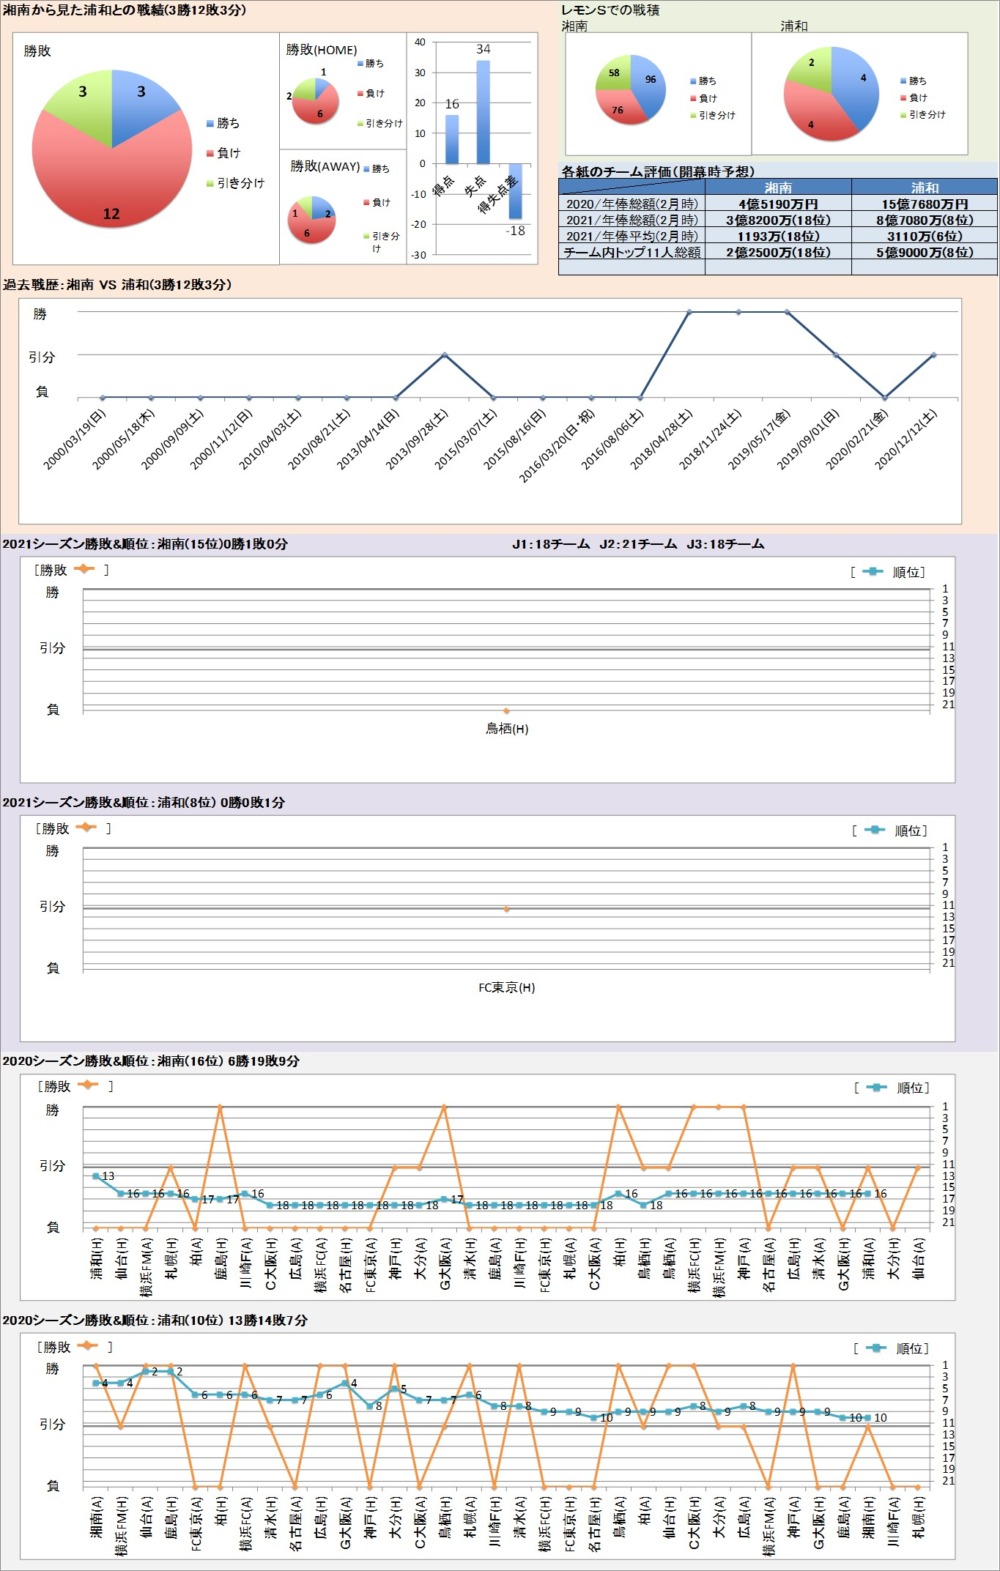Click the orange data point in 2021 浦和 chart

pos(507,909)
